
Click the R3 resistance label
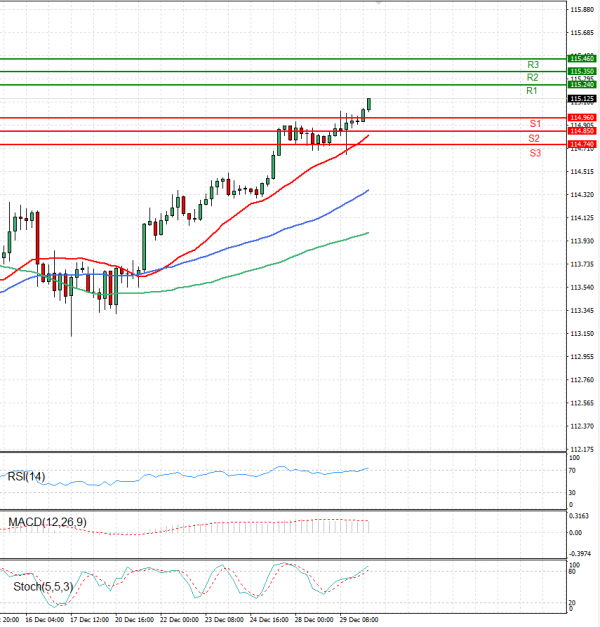click(534, 64)
